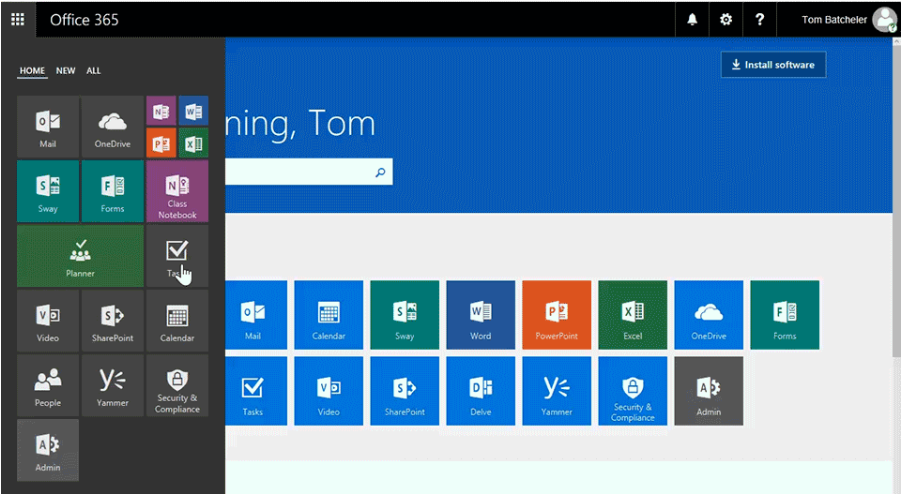Image resolution: width=903 pixels, height=495 pixels.
Task: Open OneDrive tile on home page
Action: [x=709, y=315]
